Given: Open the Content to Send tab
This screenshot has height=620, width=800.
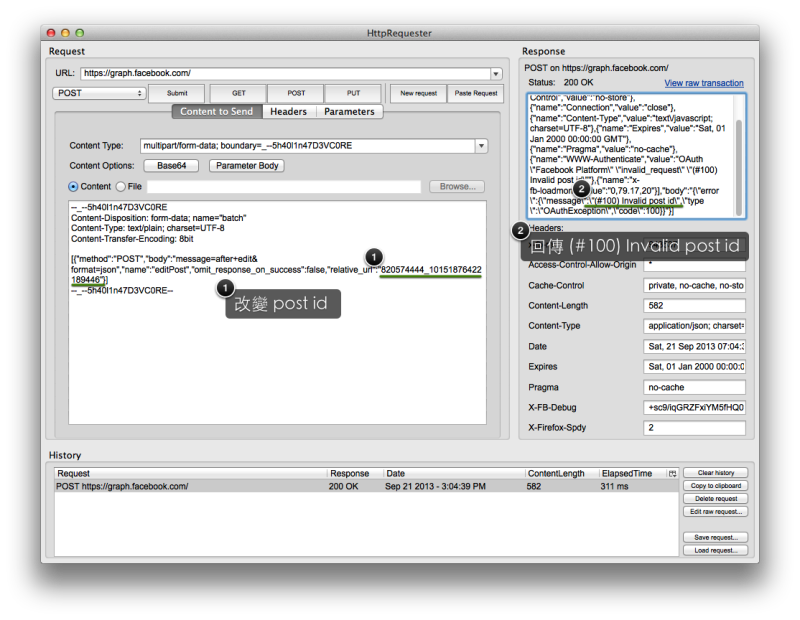Looking at the screenshot, I should coord(217,111).
